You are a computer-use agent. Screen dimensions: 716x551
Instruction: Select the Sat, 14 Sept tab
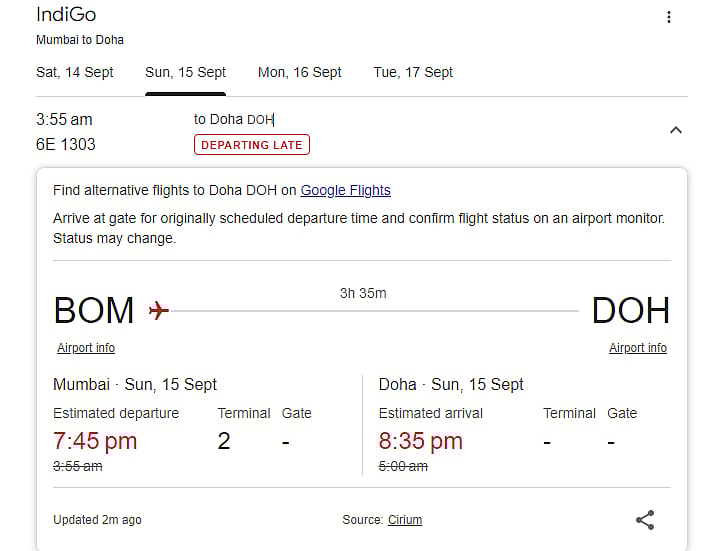coord(75,72)
